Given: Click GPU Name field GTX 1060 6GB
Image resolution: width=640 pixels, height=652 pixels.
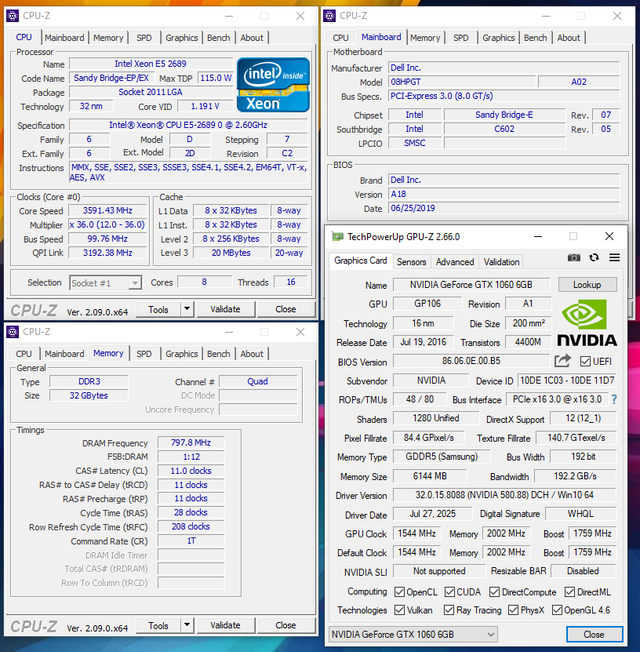Looking at the screenshot, I should [x=471, y=284].
